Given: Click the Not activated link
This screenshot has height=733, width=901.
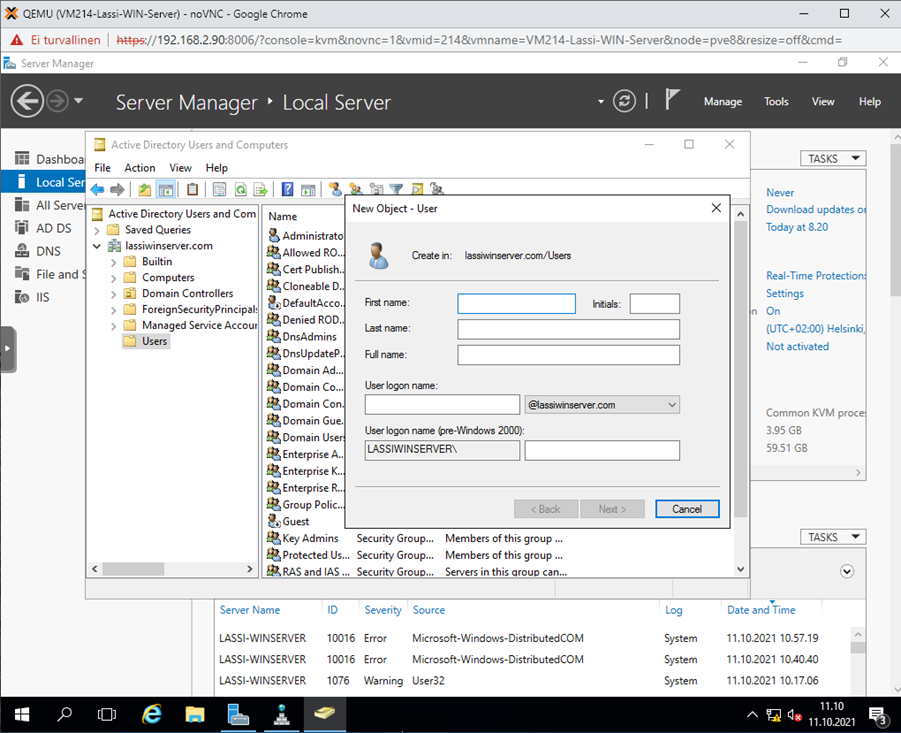Looking at the screenshot, I should 797,346.
